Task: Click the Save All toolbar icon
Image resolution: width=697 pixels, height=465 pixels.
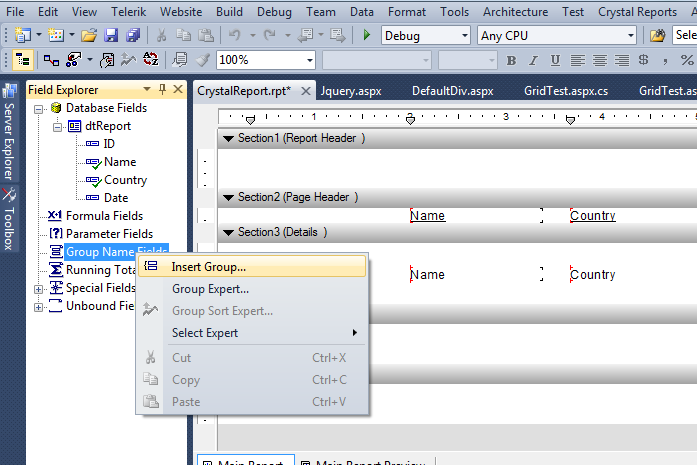Action: coord(132,35)
